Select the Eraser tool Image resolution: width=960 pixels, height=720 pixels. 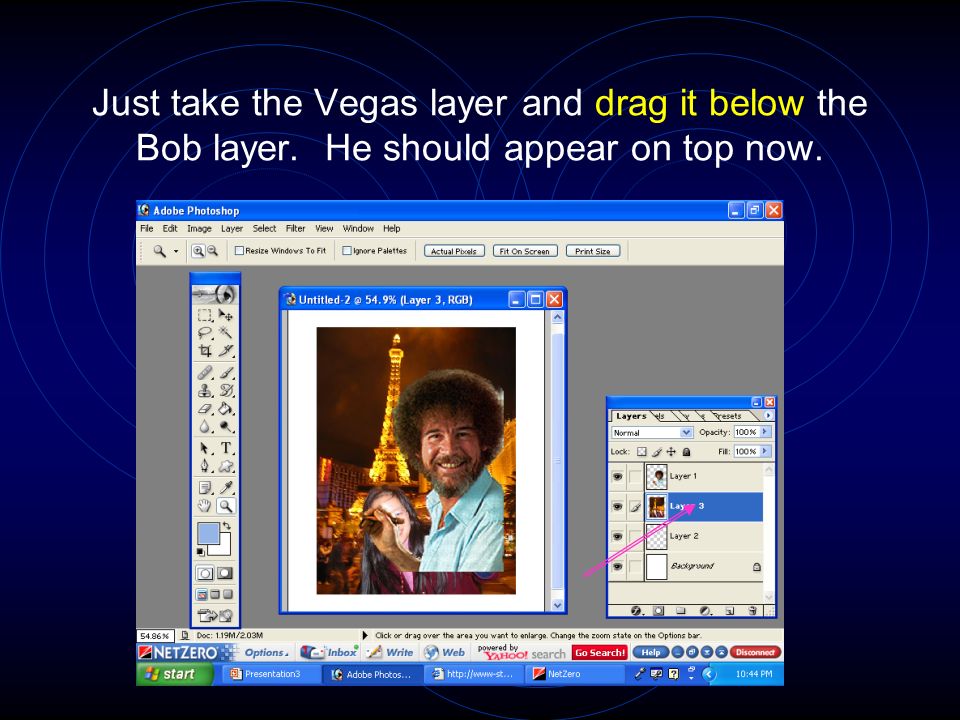(205, 408)
